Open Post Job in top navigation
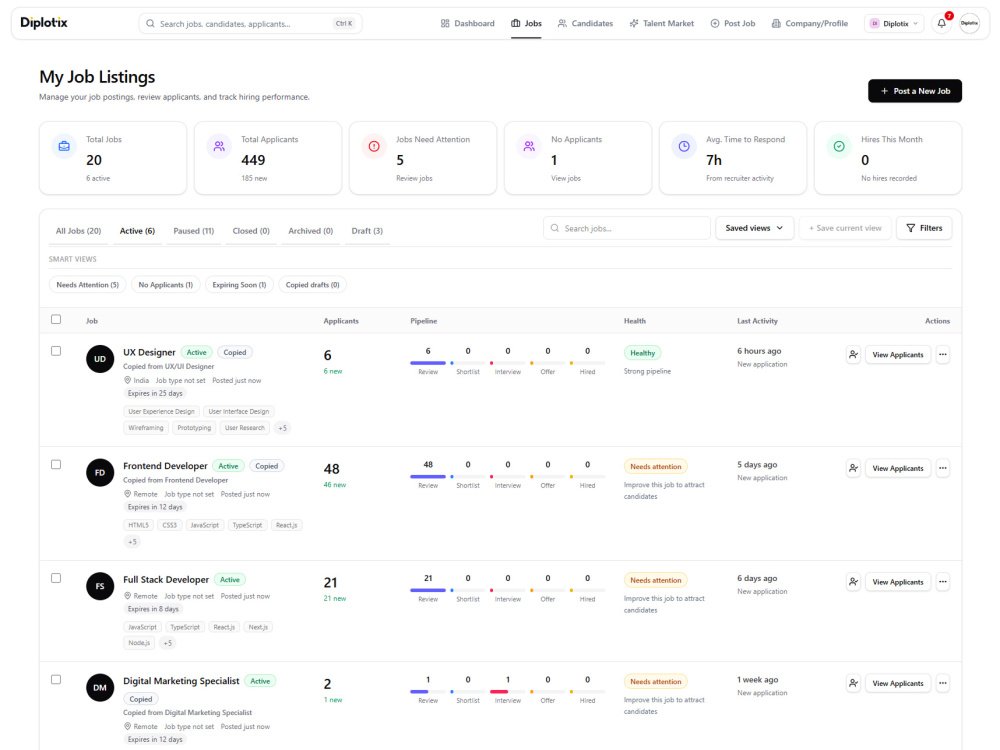Viewport: 1000px width, 750px height. (733, 24)
